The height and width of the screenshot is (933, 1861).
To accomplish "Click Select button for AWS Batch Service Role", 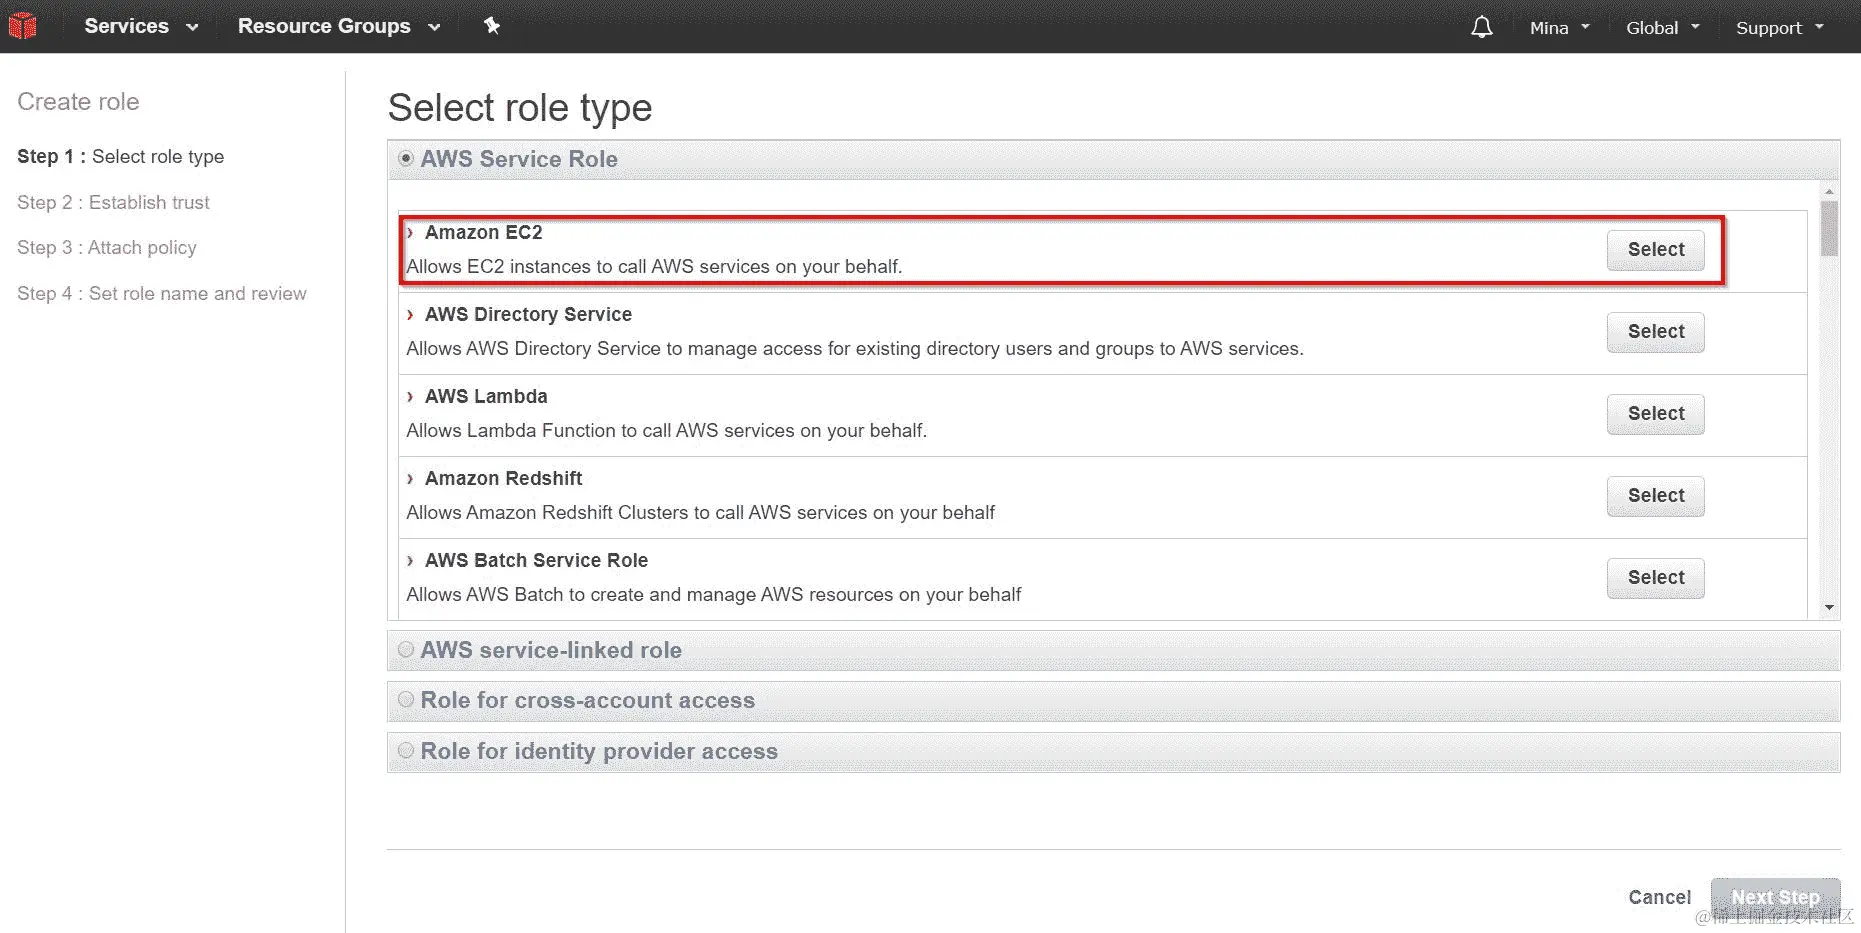I will (1656, 578).
